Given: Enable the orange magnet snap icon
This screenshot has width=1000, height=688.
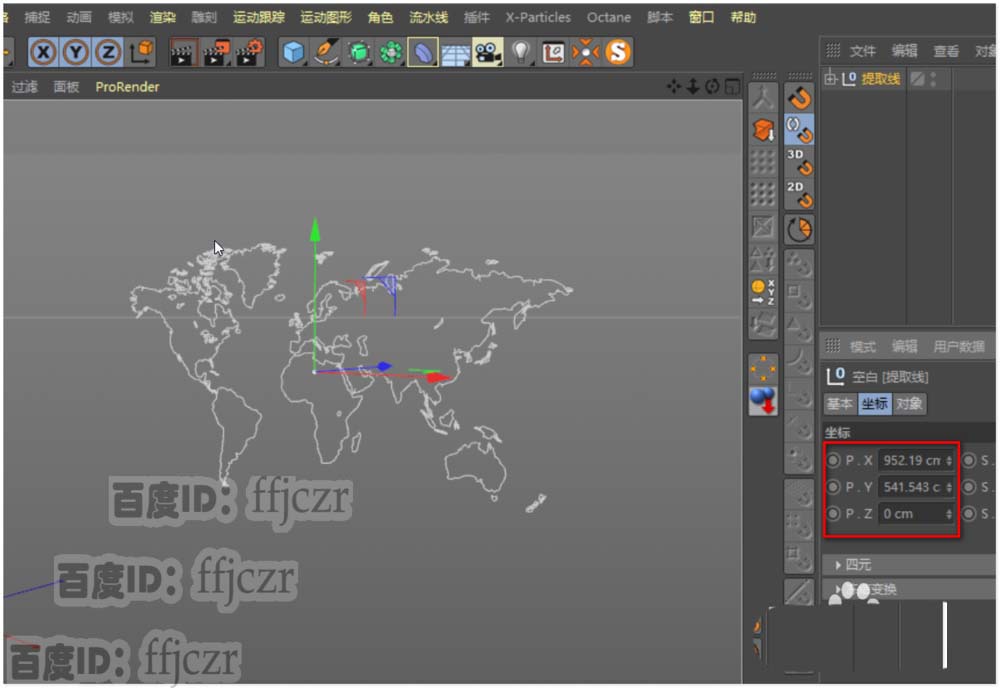Looking at the screenshot, I should pos(799,97).
